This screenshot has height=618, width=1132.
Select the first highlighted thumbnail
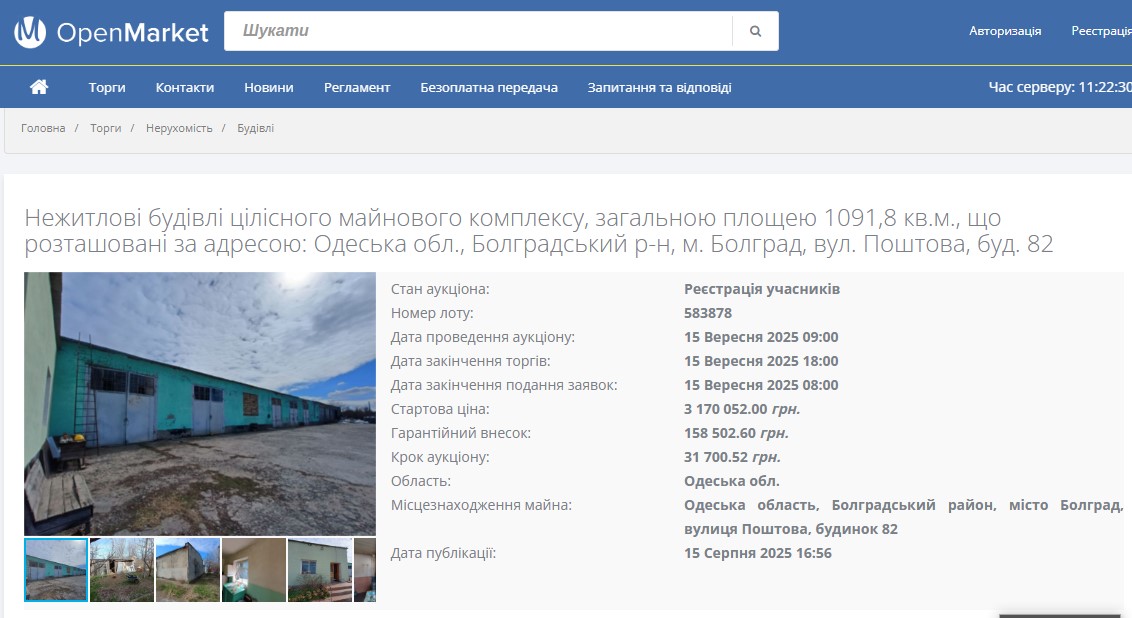pos(56,570)
